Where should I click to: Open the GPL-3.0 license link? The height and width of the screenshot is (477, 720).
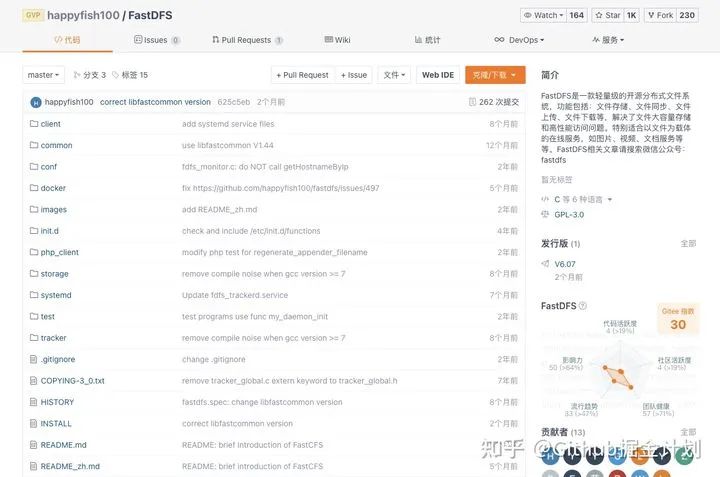[569, 214]
